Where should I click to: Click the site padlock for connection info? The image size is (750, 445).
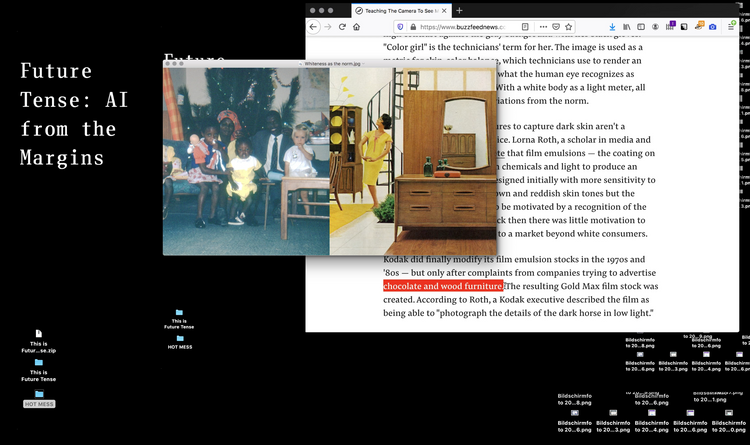click(x=413, y=26)
